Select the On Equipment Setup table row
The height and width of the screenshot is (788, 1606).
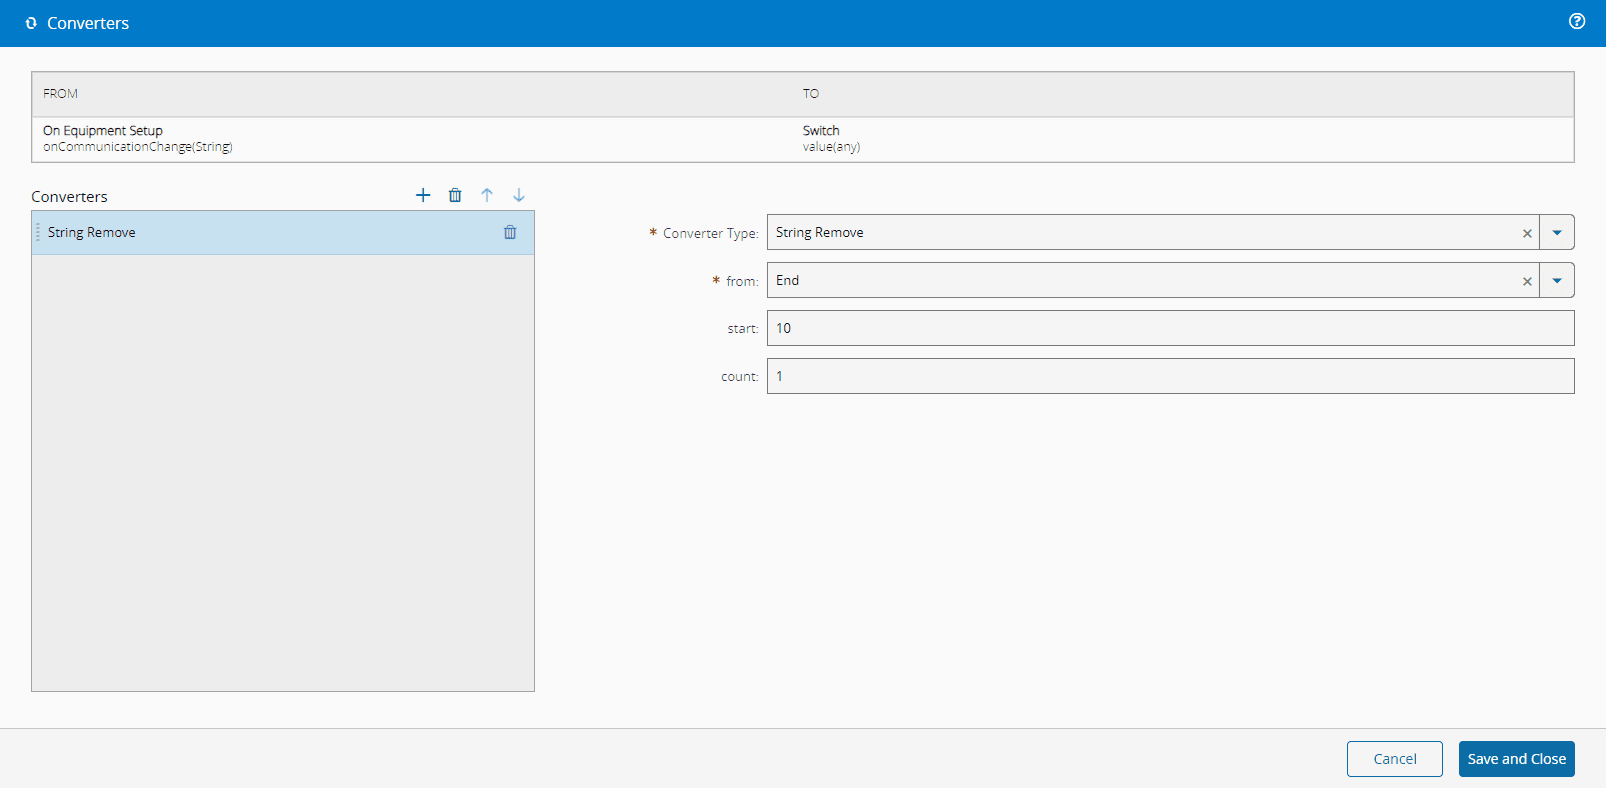[400, 139]
